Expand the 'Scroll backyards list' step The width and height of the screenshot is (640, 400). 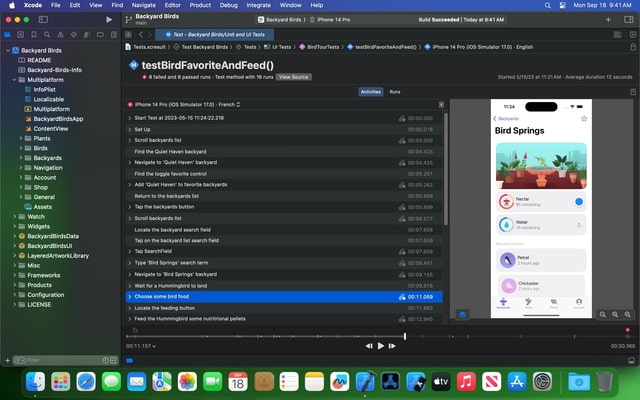(x=130, y=140)
